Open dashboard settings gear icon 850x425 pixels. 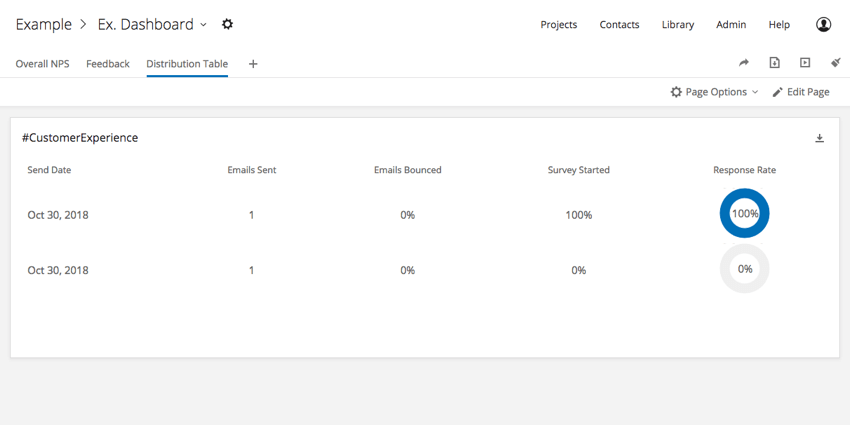(x=228, y=24)
